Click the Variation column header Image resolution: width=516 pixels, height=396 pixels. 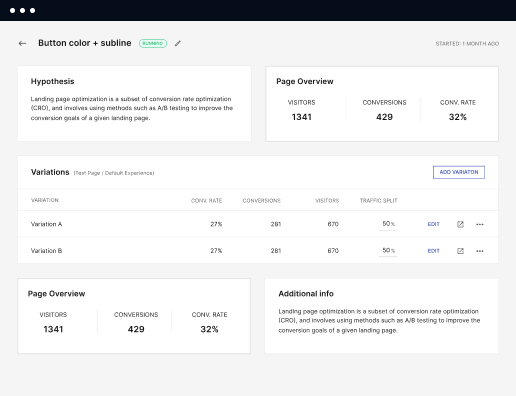point(45,200)
